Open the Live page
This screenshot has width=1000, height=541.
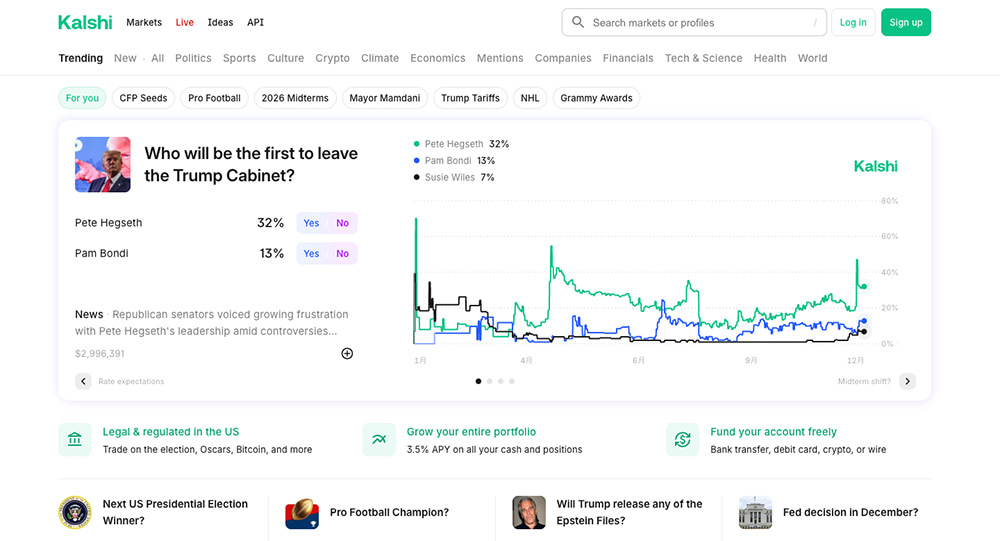pyautogui.click(x=184, y=22)
